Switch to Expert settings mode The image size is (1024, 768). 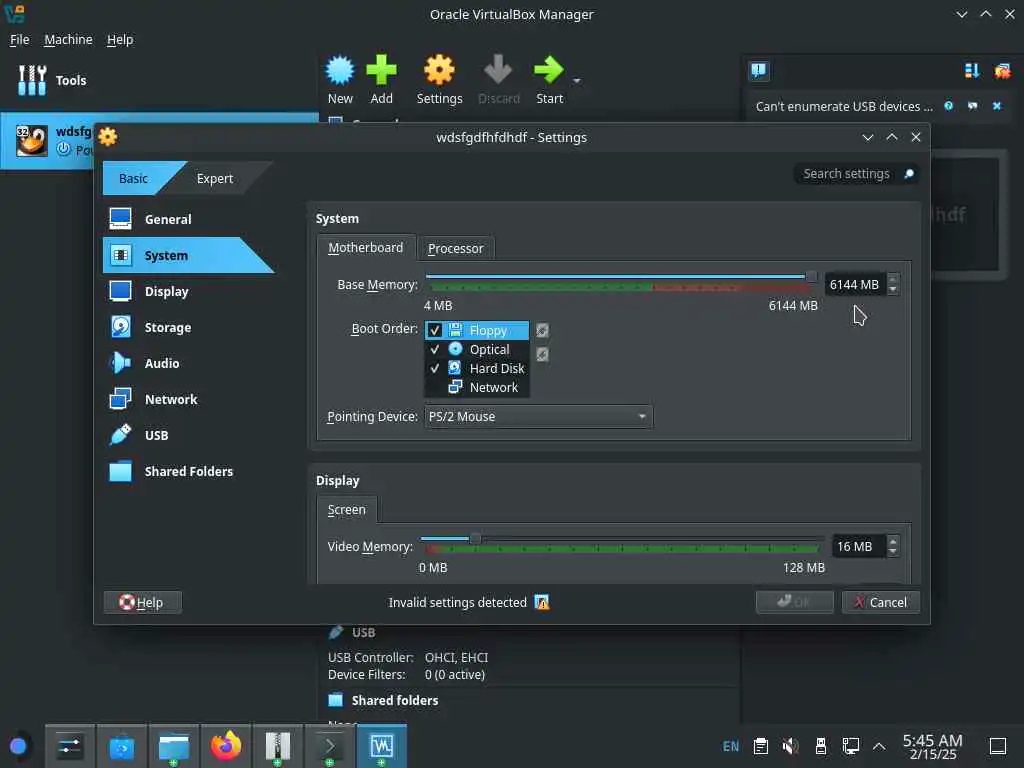[x=215, y=178]
